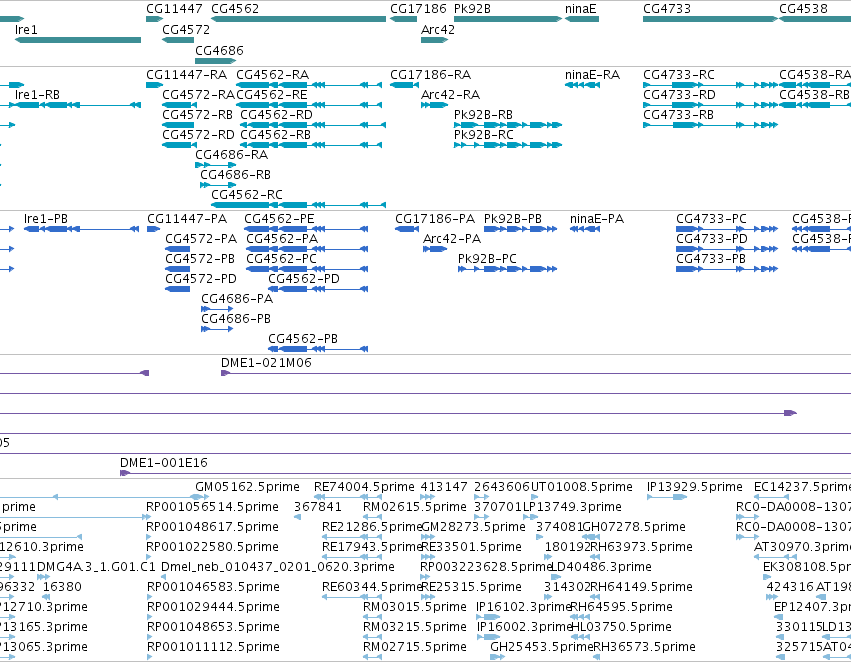Select the Arc42-PA protein label
Image resolution: width=851 pixels, height=662 pixels.
[452, 239]
